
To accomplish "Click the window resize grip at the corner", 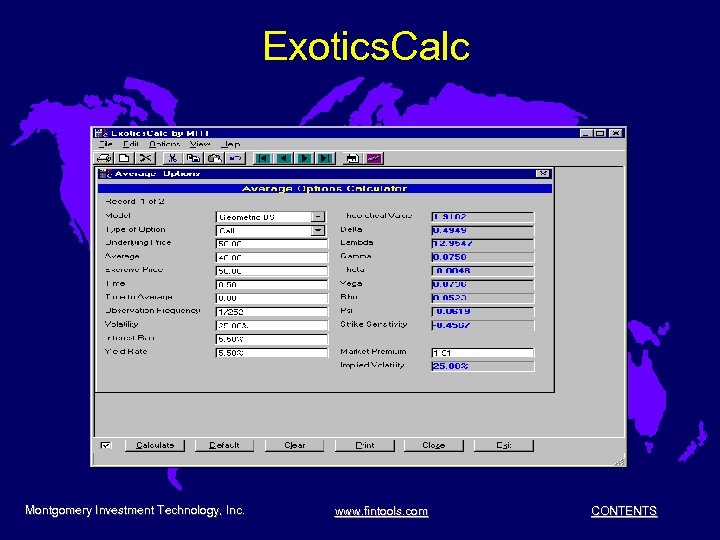I will 619,461.
